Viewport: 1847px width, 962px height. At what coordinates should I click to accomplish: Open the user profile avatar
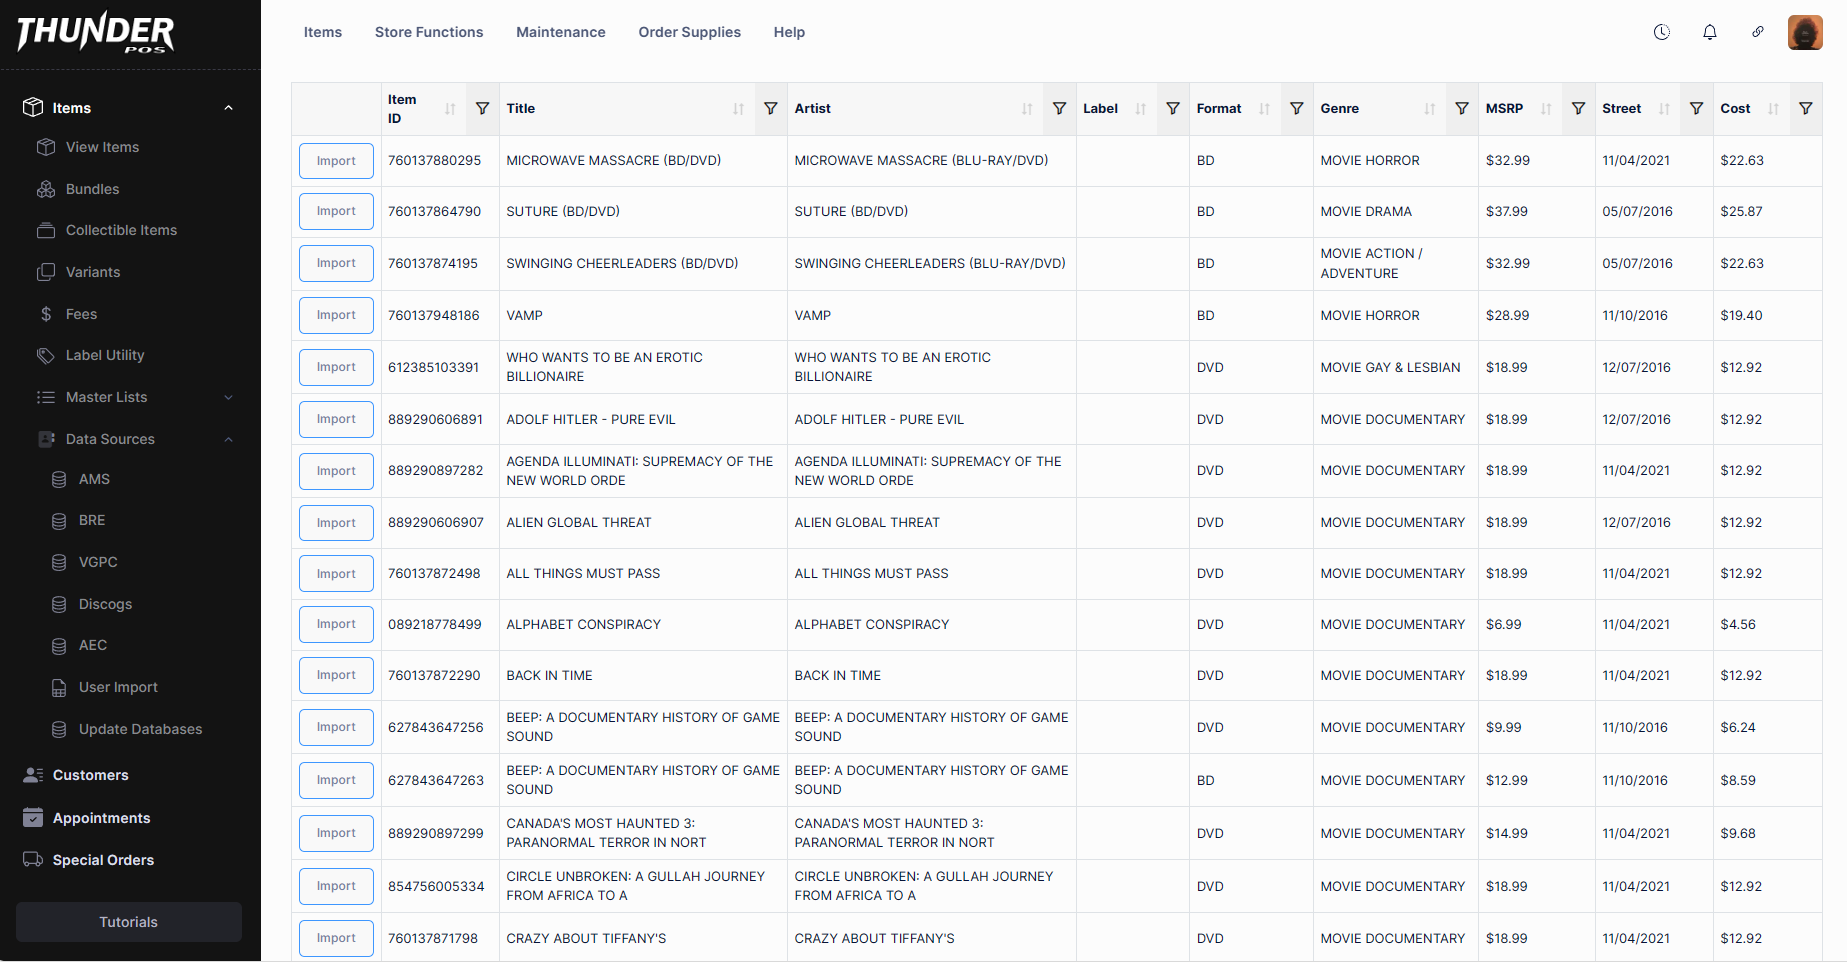(x=1804, y=32)
